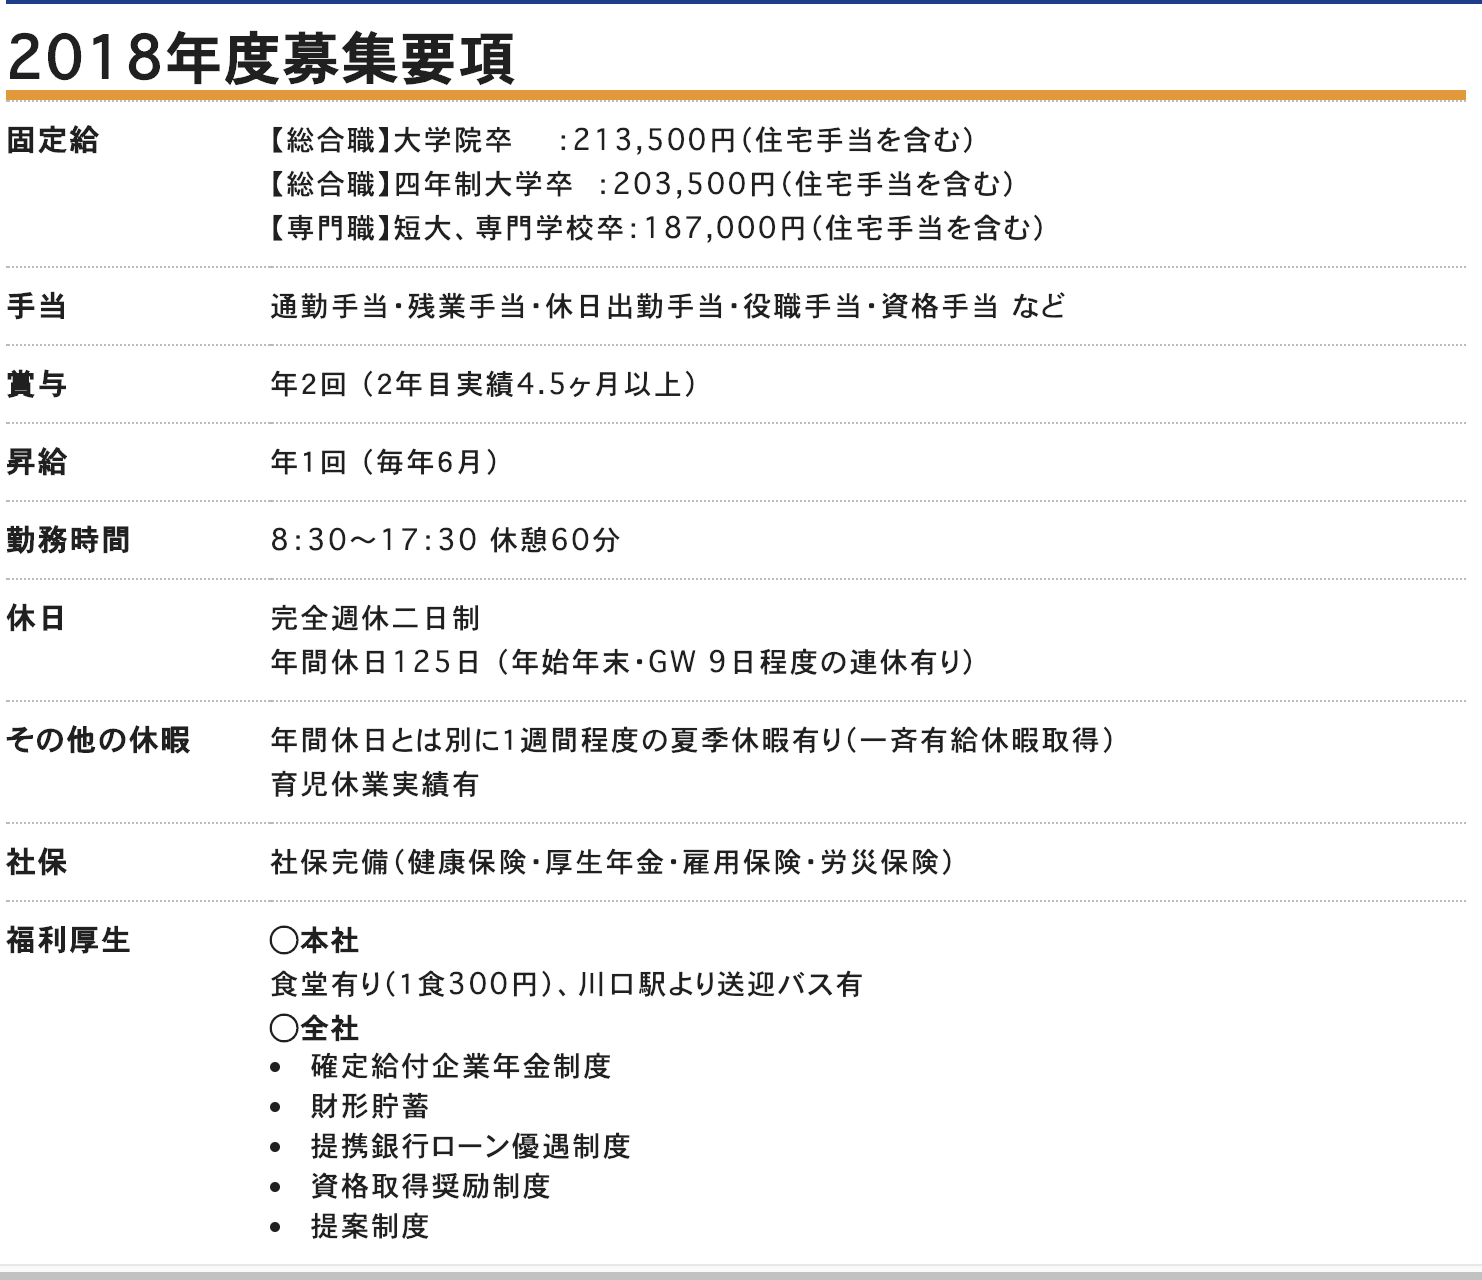Click the 社保完備 insurance text
Screen dimensions: 1482x1280
click(611, 862)
